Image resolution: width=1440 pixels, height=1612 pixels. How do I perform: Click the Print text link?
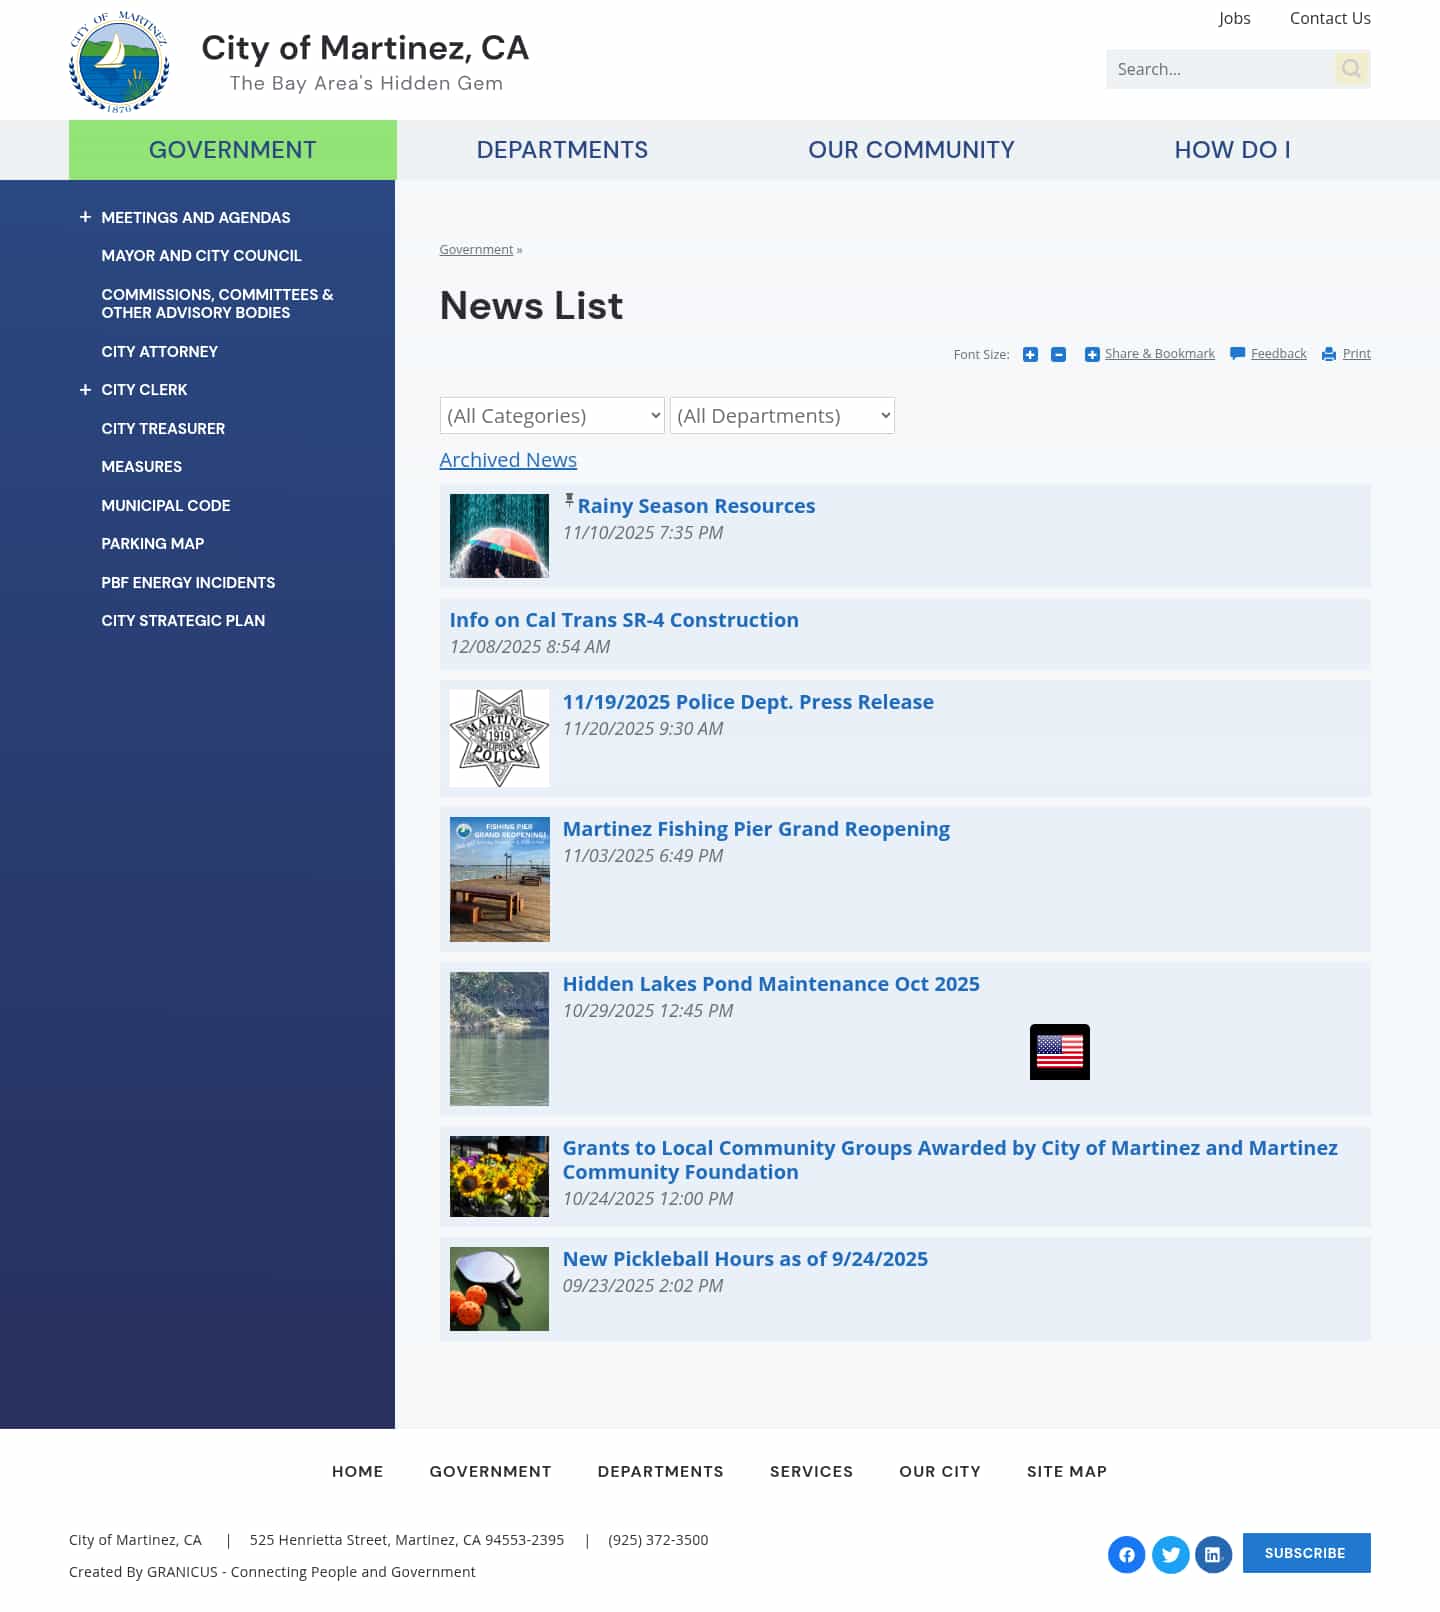point(1356,354)
